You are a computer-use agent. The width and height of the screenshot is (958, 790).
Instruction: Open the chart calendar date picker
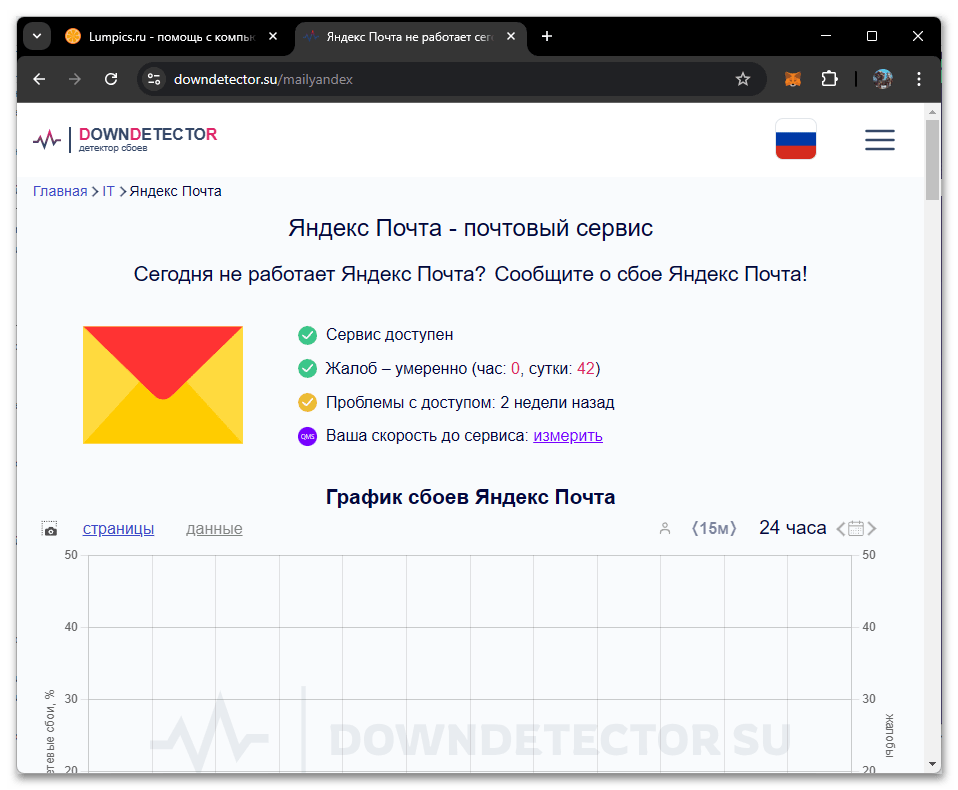click(856, 528)
